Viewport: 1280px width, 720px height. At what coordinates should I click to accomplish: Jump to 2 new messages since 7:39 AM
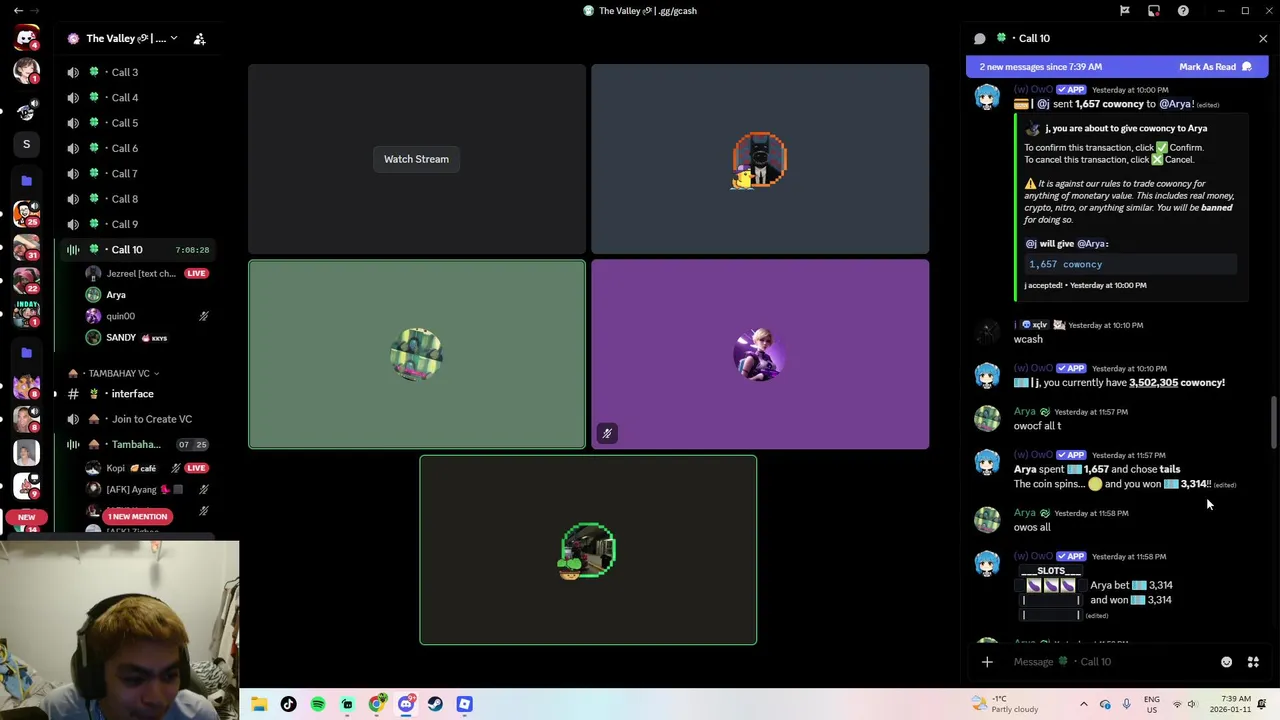click(1040, 67)
